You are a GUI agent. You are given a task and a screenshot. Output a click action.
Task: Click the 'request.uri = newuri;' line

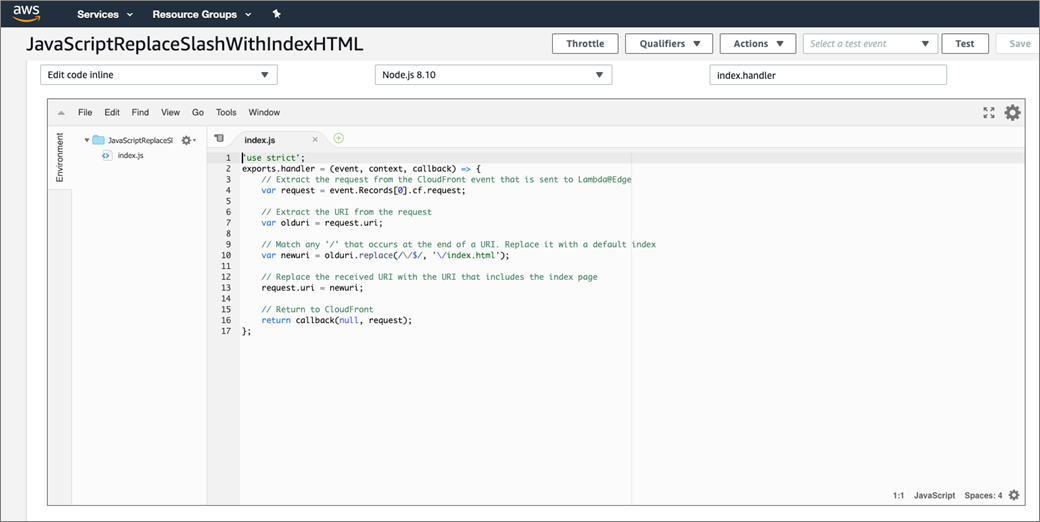pyautogui.click(x=312, y=287)
